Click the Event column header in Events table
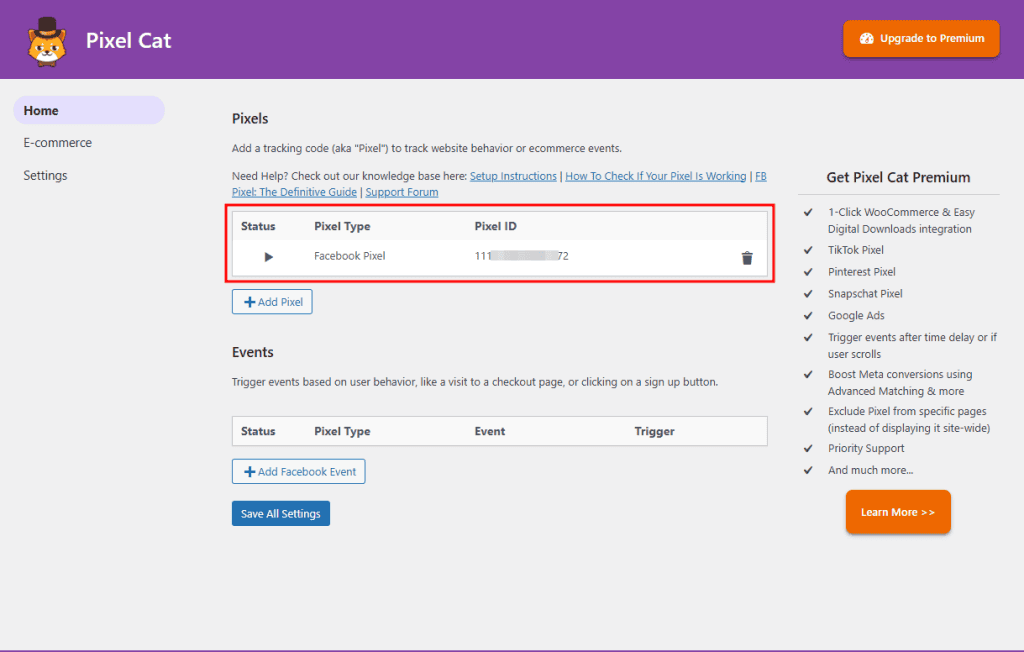This screenshot has height=652, width=1024. tap(490, 431)
